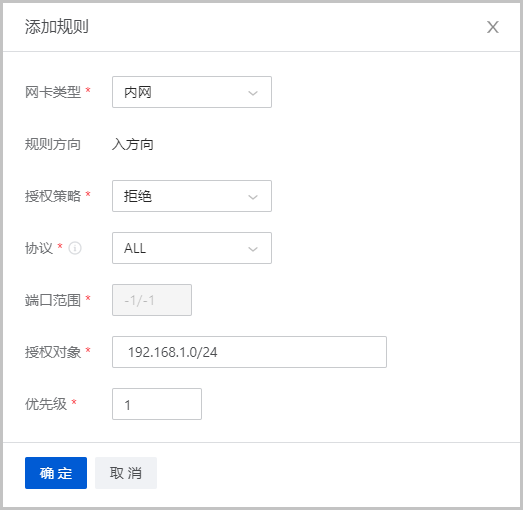523x510 pixels.
Task: Expand the 协议 dropdown showing ALL
Action: point(192,248)
